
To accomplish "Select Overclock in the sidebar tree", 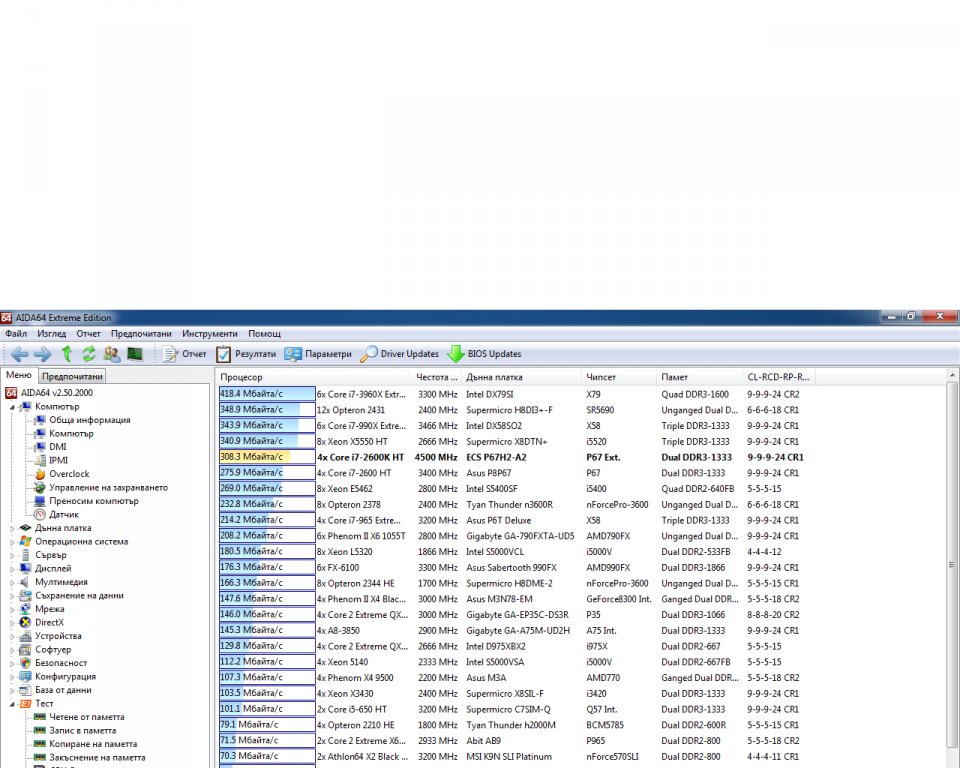I will point(69,474).
